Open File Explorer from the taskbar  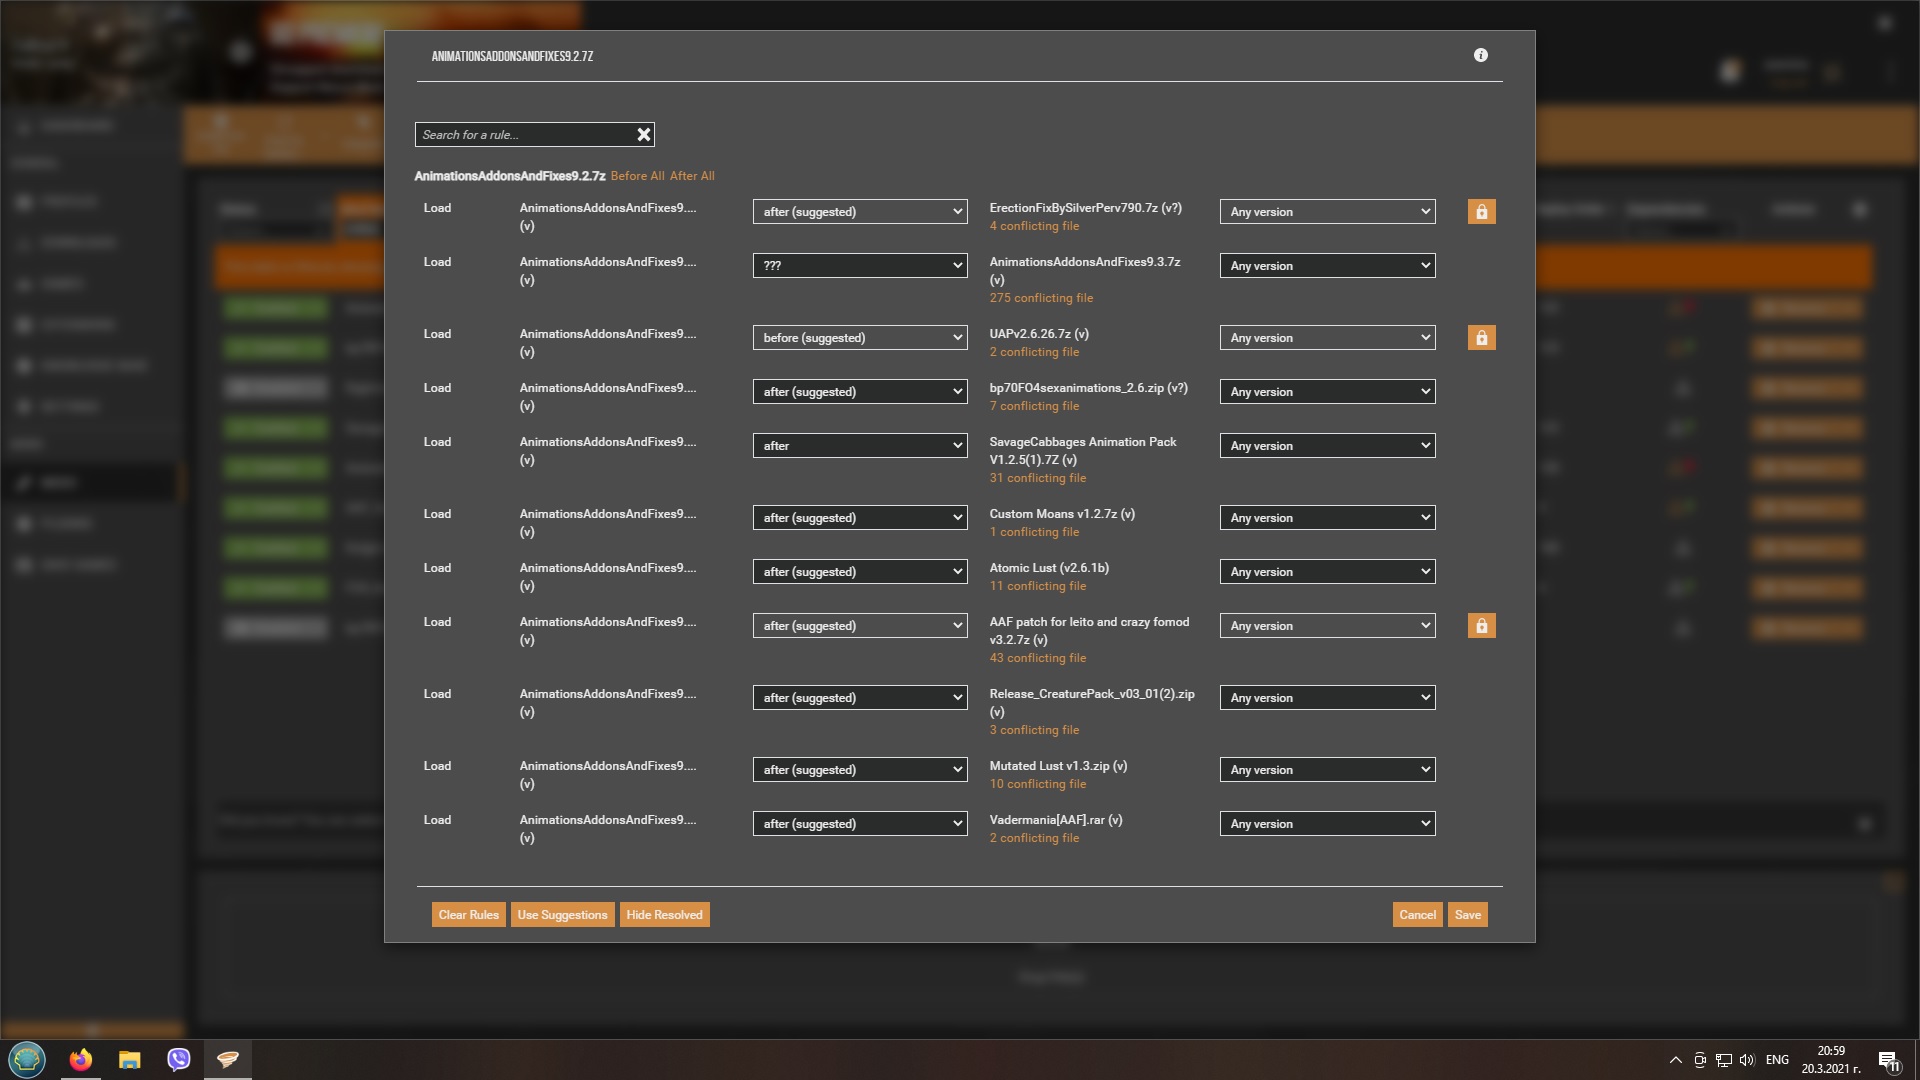[130, 1059]
